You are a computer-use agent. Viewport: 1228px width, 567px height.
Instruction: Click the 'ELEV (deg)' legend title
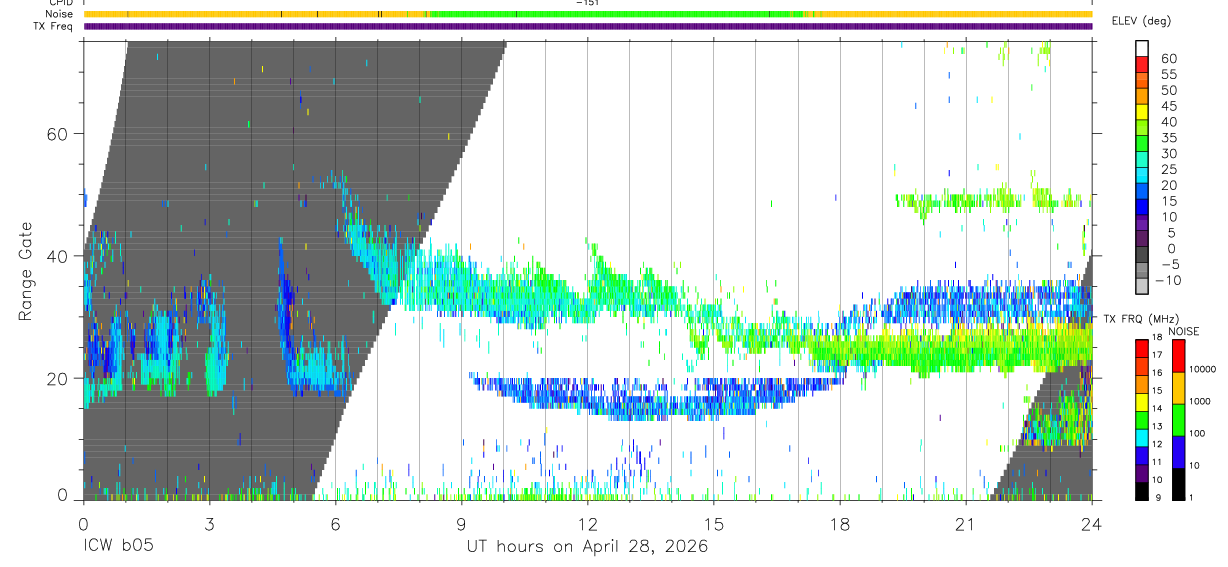(x=1141, y=21)
